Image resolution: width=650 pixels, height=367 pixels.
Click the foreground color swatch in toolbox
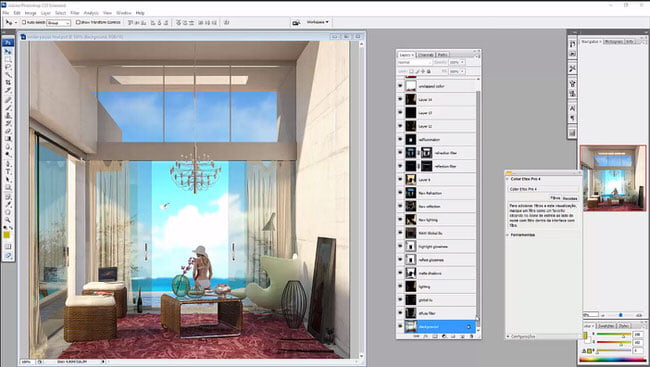click(x=7, y=235)
